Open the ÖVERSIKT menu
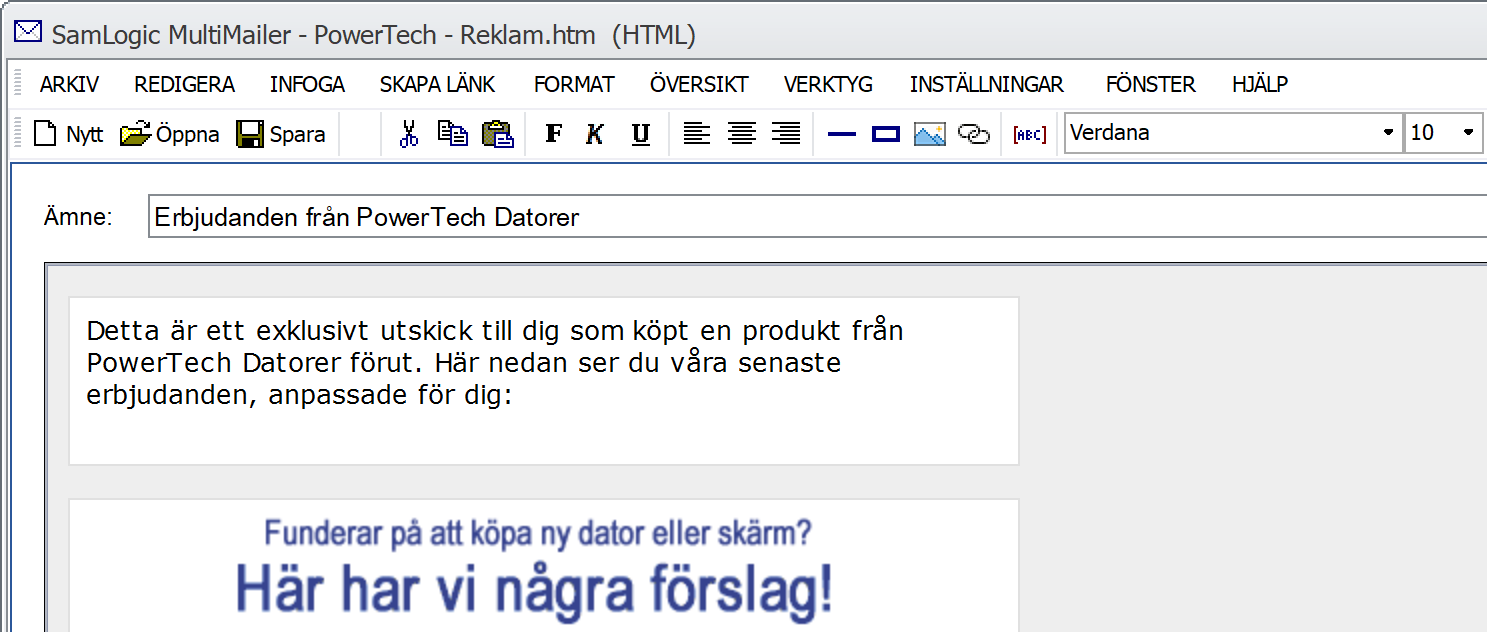This screenshot has width=1487, height=632. (x=699, y=85)
